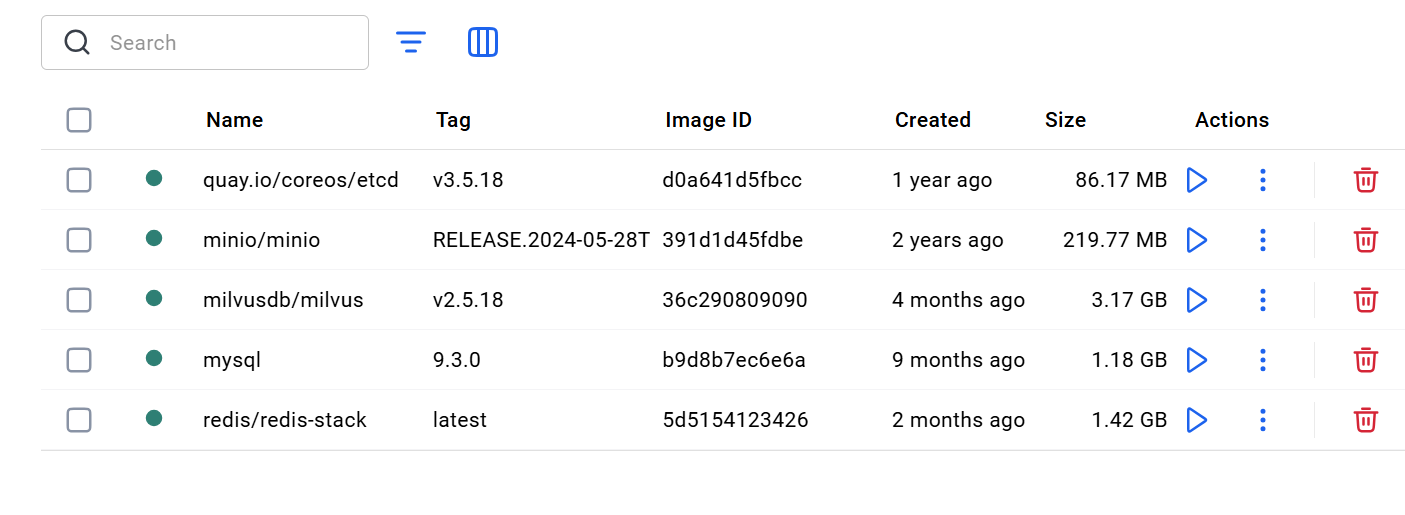1405x515 pixels.
Task: Select the milvusdb/milvus name
Action: (283, 300)
